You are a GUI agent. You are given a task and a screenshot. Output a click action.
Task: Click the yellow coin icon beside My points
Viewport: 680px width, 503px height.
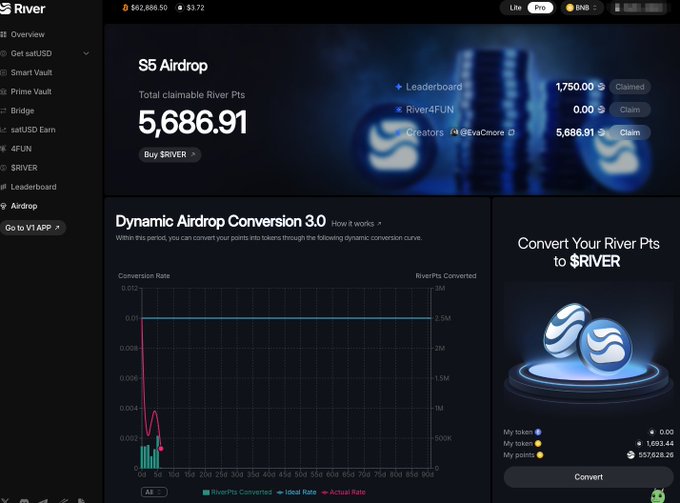click(x=540, y=455)
